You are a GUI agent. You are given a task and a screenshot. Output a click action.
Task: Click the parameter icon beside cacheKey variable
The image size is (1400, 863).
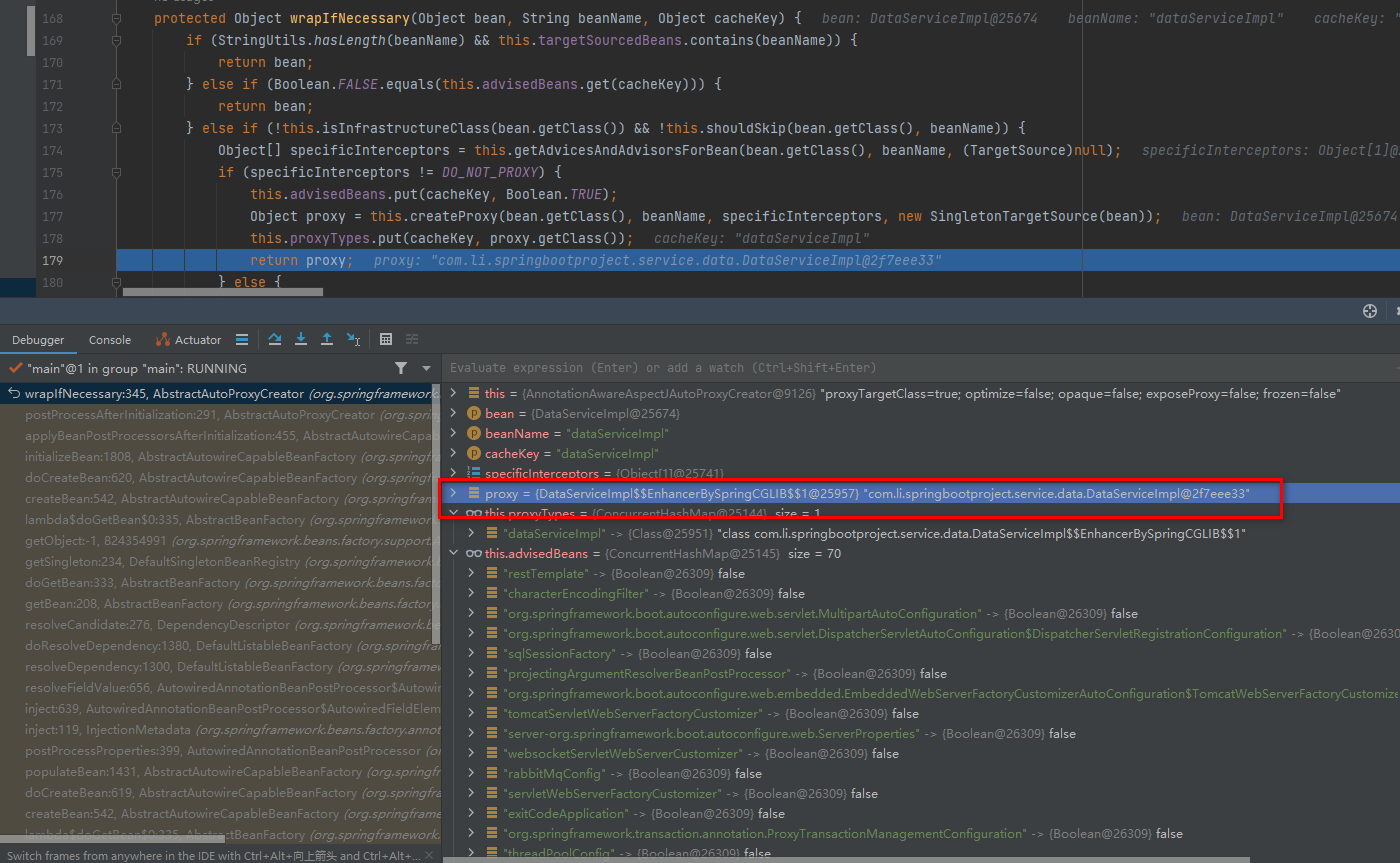[475, 454]
